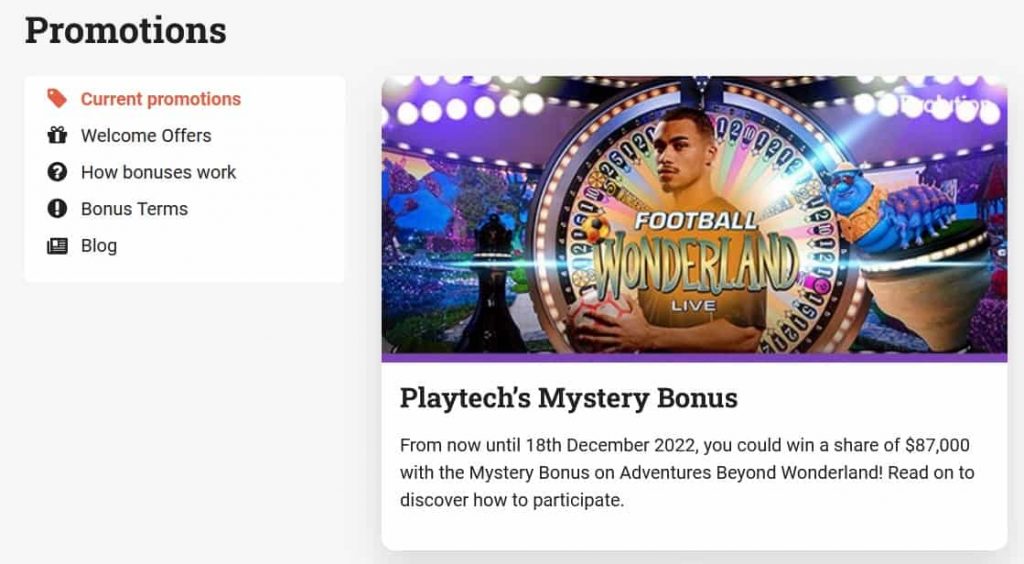The width and height of the screenshot is (1024, 564).
Task: Select Current promotions in the sidebar
Action: (x=161, y=99)
